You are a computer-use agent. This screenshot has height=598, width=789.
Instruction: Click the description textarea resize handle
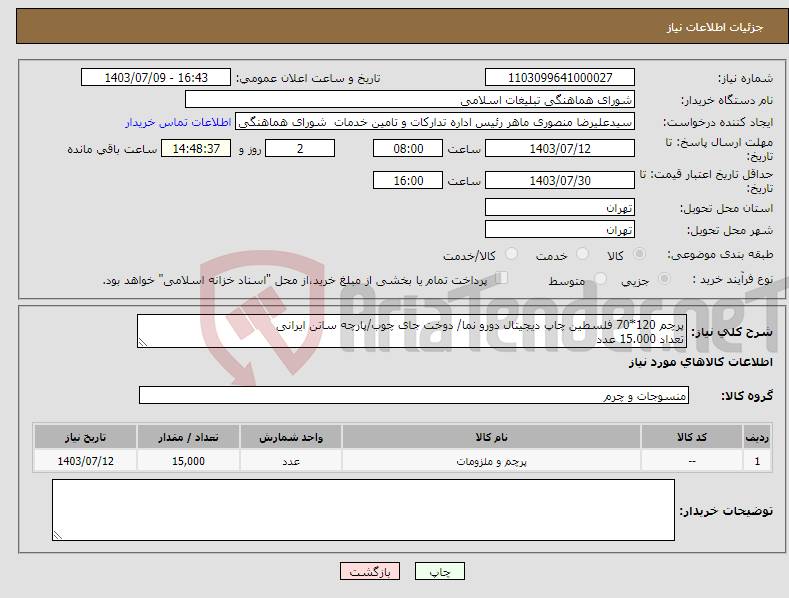pyautogui.click(x=143, y=342)
